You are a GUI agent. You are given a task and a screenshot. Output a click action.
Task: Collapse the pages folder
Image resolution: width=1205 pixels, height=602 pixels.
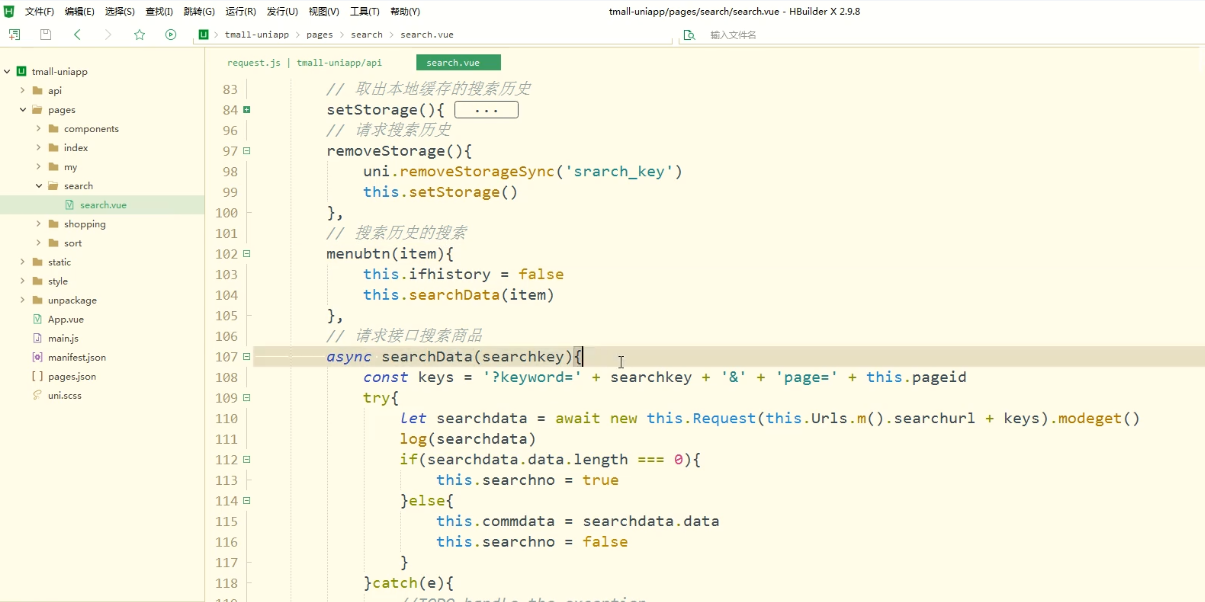pos(23,110)
